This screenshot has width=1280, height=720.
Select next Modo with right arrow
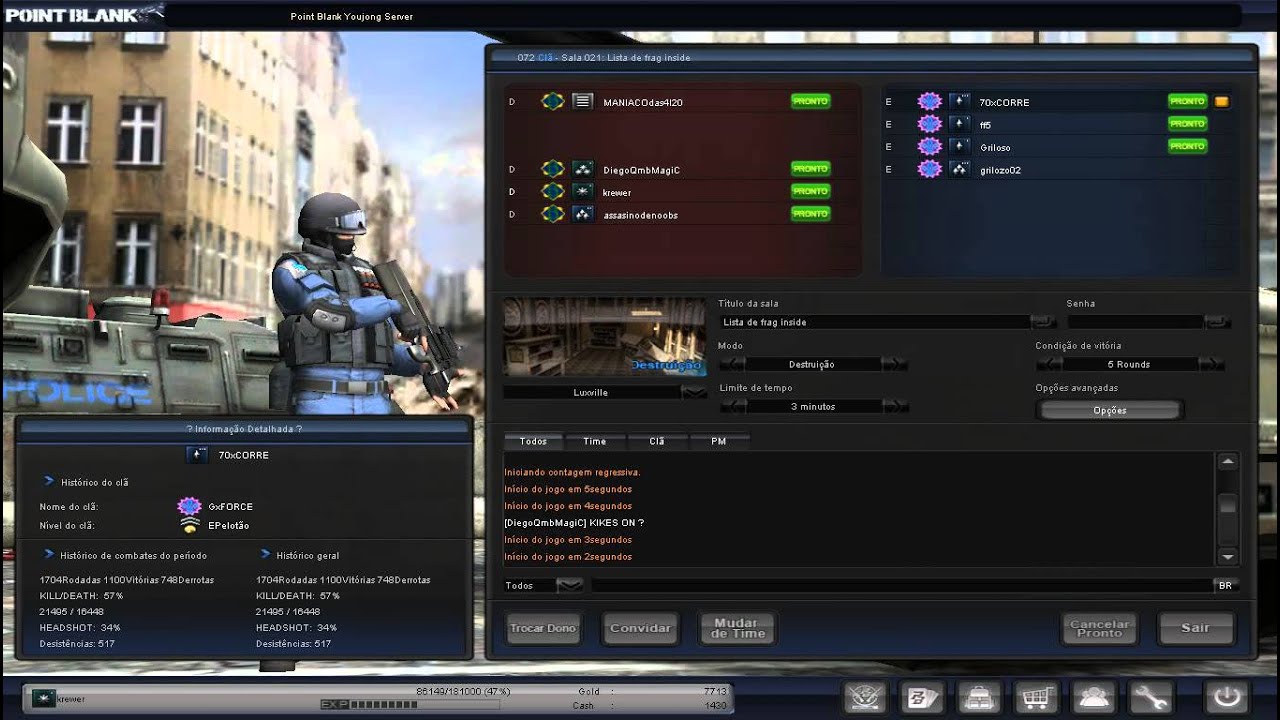coord(895,364)
